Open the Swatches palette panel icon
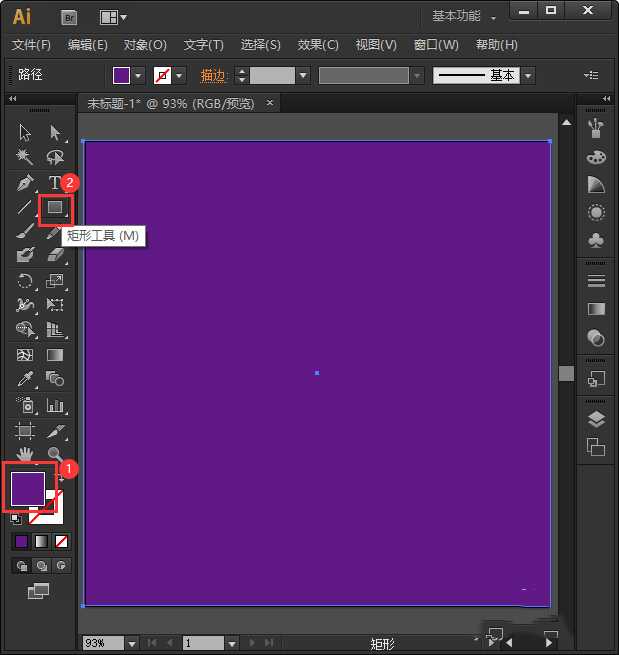 (596, 157)
